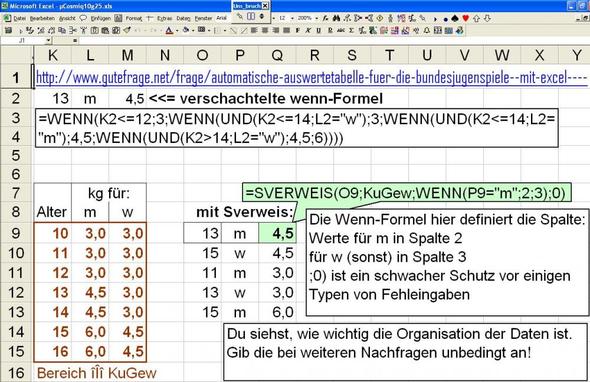Click the align left icon
Viewport: 590px width, 382px height.
[x=254, y=30]
